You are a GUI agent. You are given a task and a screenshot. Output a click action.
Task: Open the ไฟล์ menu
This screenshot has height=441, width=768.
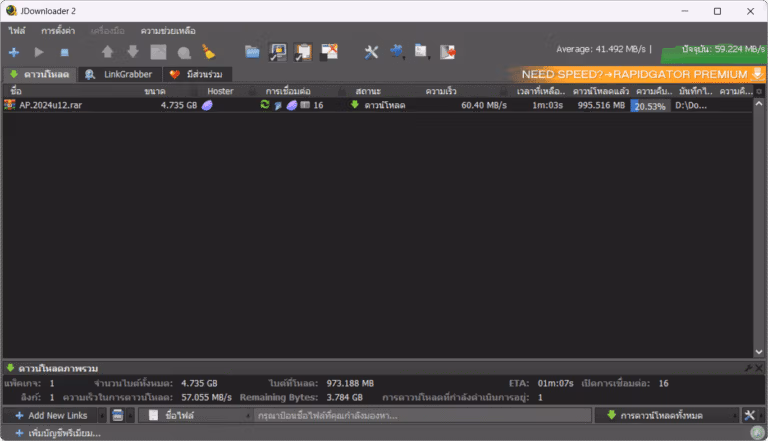(x=17, y=31)
